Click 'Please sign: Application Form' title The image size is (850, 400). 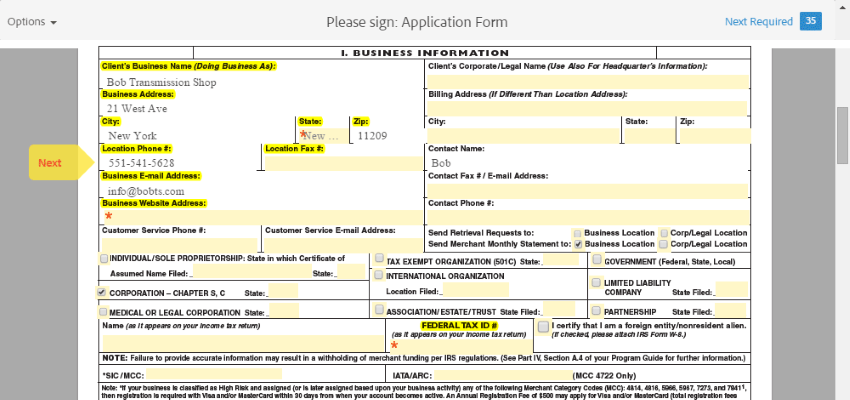click(x=417, y=22)
